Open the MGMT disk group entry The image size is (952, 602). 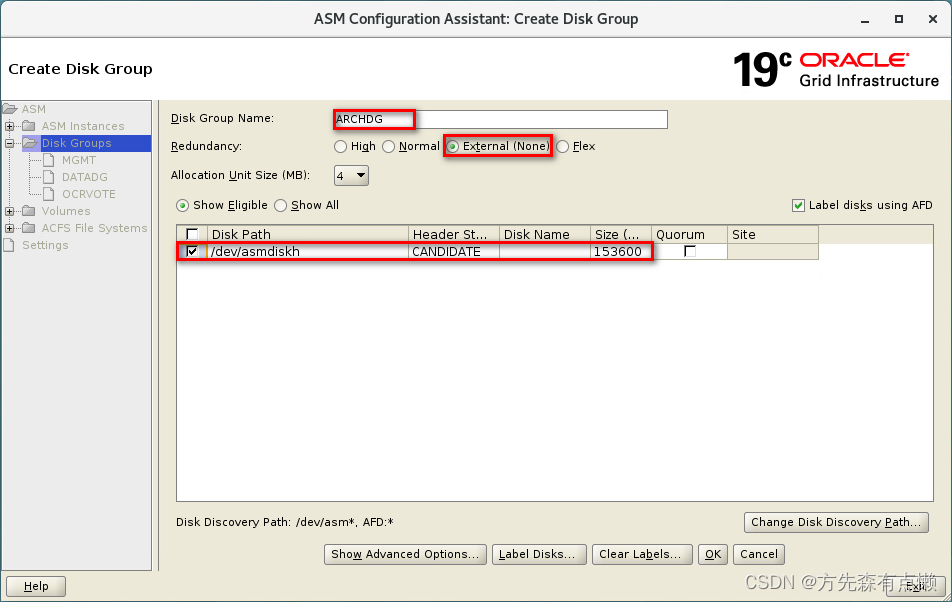pos(79,160)
